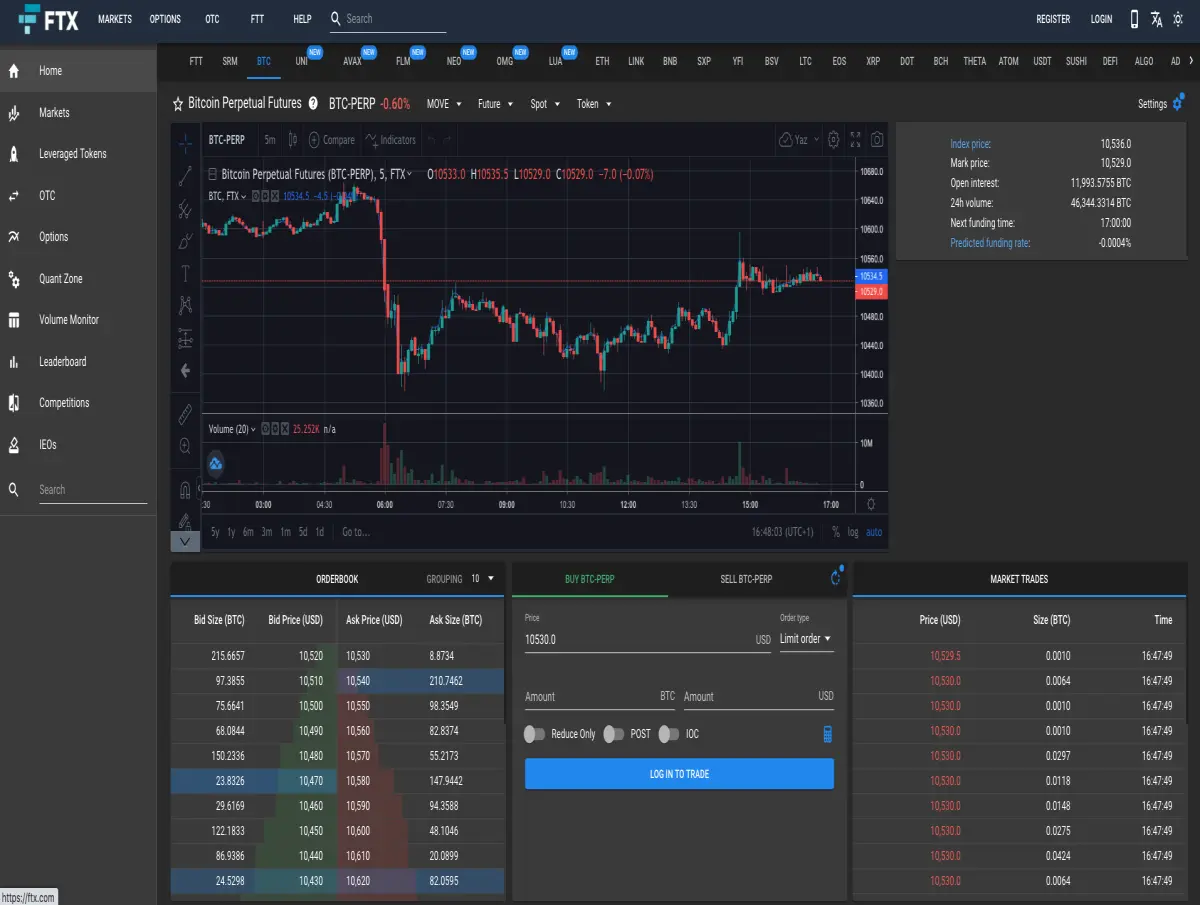Open the Yaz cloud layout menu

point(799,140)
